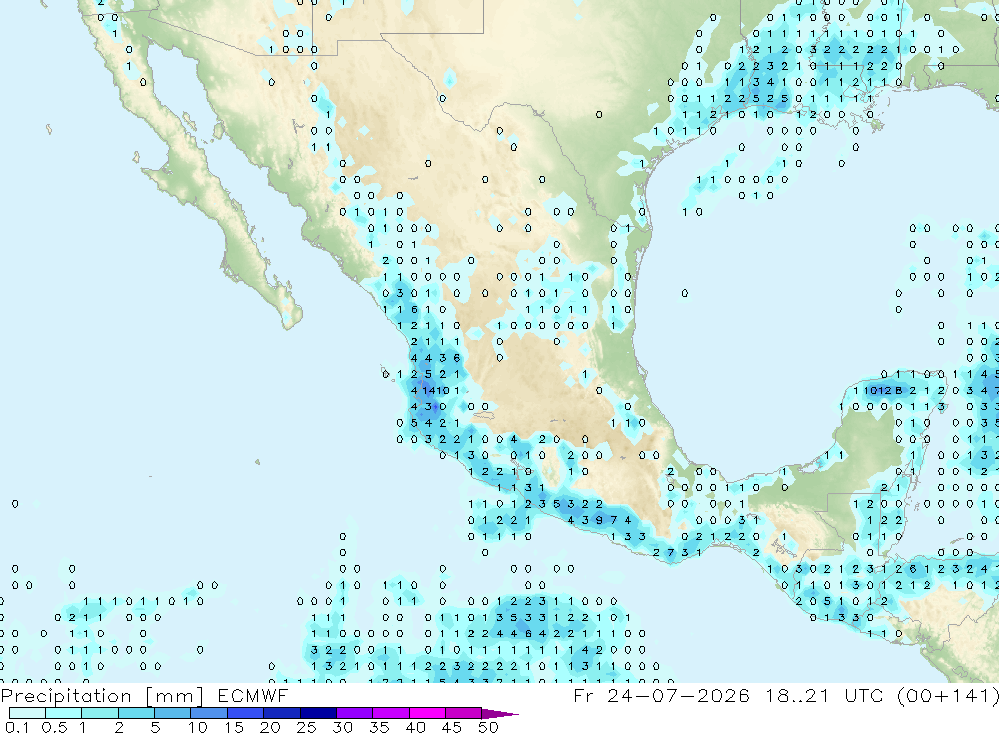Click the date 24-07-2026

[679, 695]
